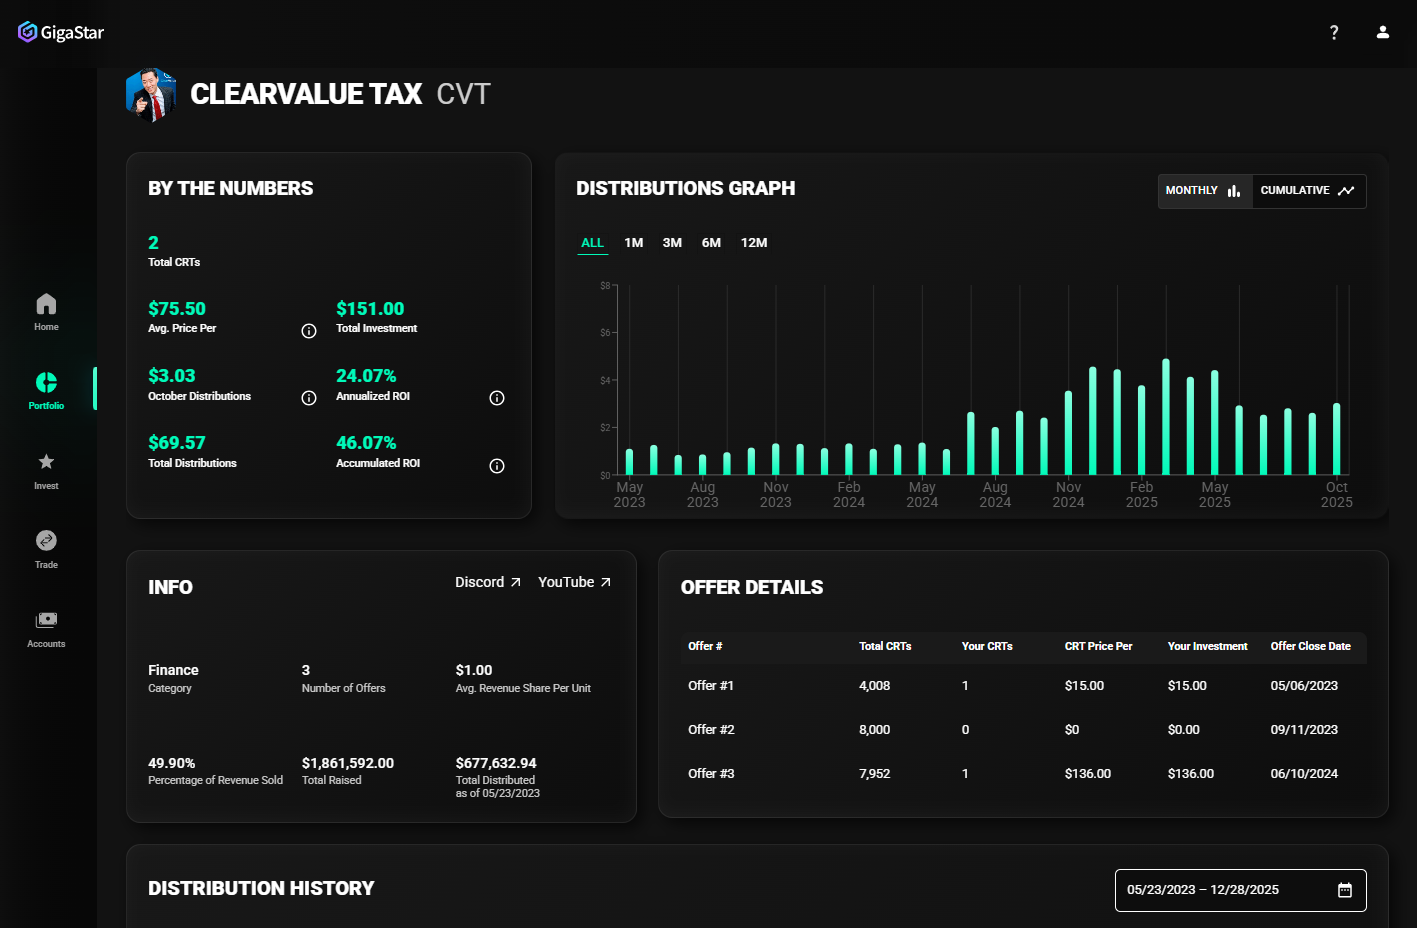Select the 12M time range tab
1417x928 pixels.
tap(754, 242)
